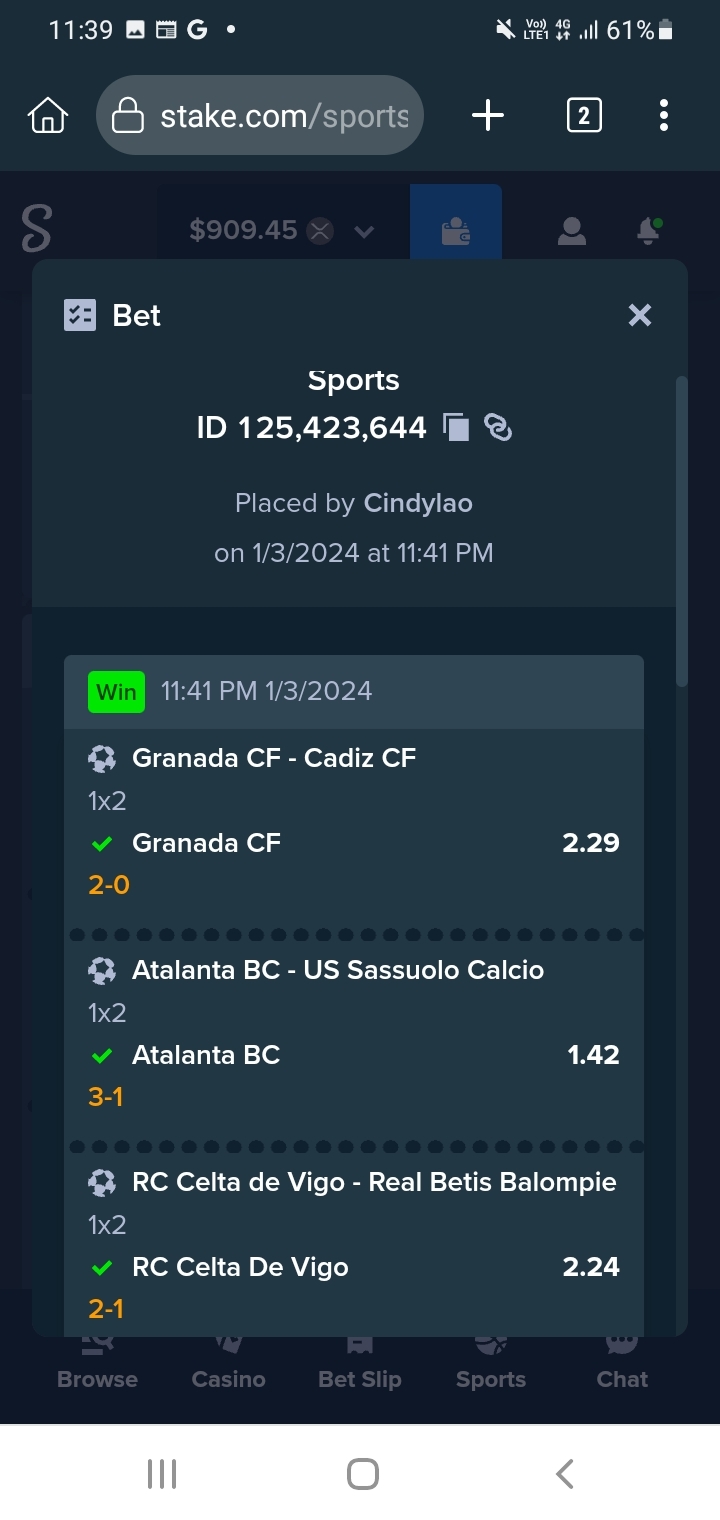Image resolution: width=720 pixels, height=1520 pixels.
Task: Tap the stake.com address bar
Action: coord(260,116)
